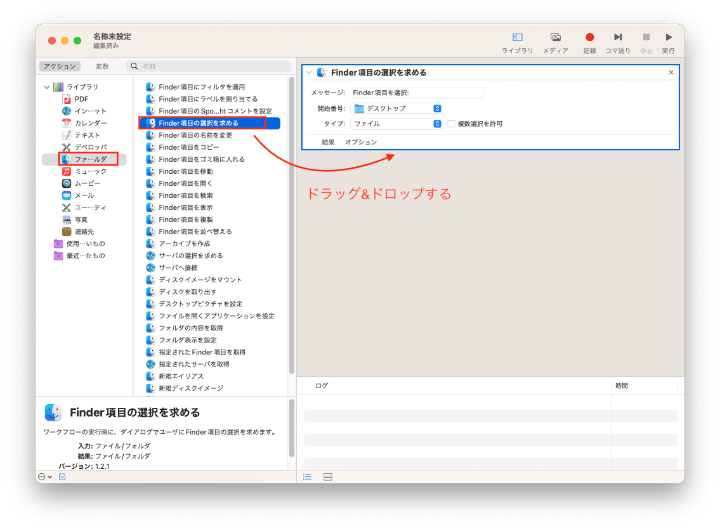The height and width of the screenshot is (530, 720).
Task: Select the 連絡先 category
Action: (x=78, y=231)
